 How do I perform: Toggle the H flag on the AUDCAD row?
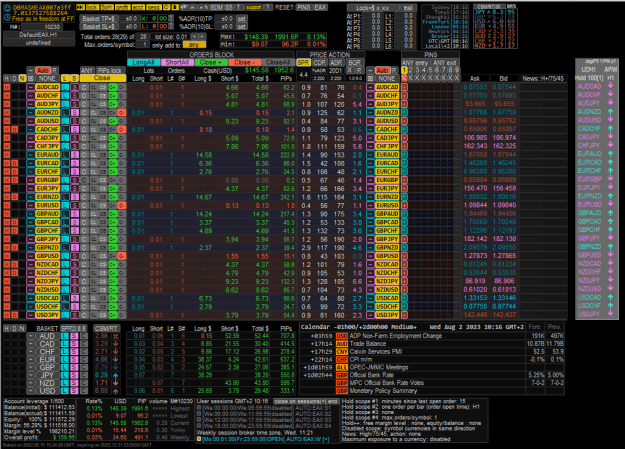click(x=7, y=87)
